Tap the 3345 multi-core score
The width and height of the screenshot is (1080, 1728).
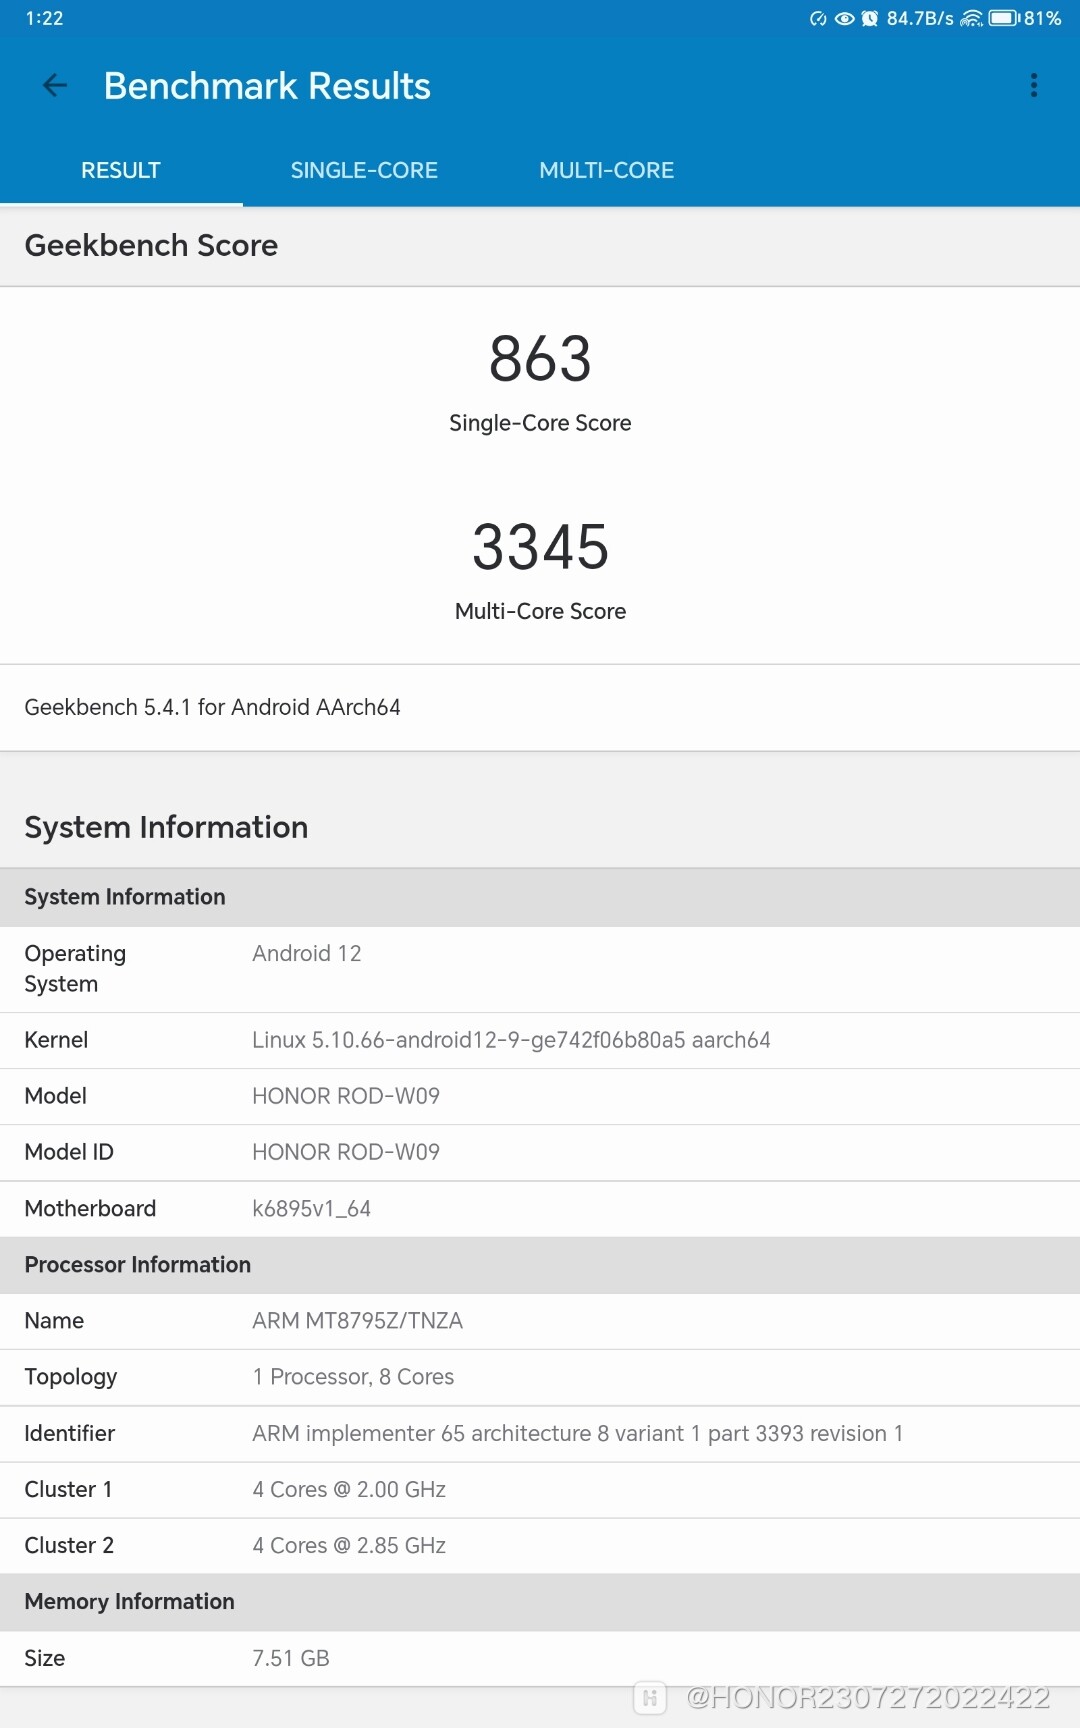pos(540,547)
